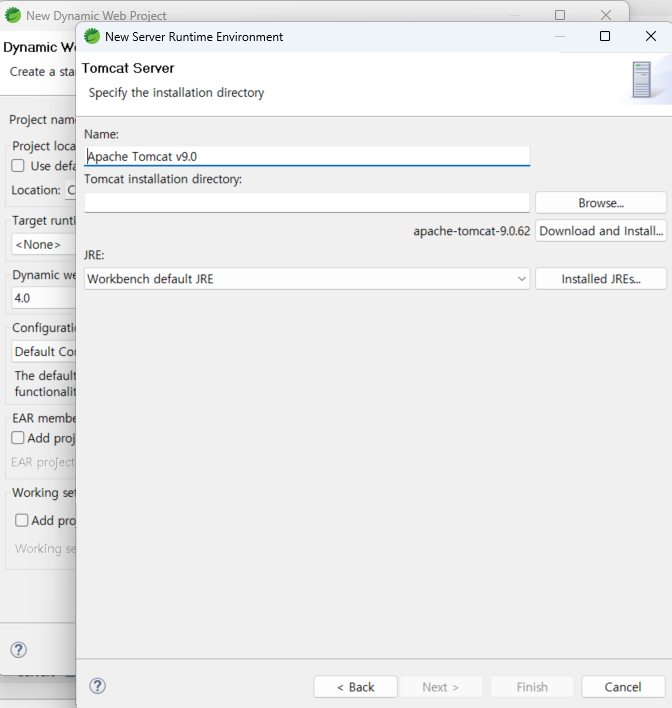Click the Tomcat installation directory field
This screenshot has height=708, width=672.
pyautogui.click(x=307, y=203)
